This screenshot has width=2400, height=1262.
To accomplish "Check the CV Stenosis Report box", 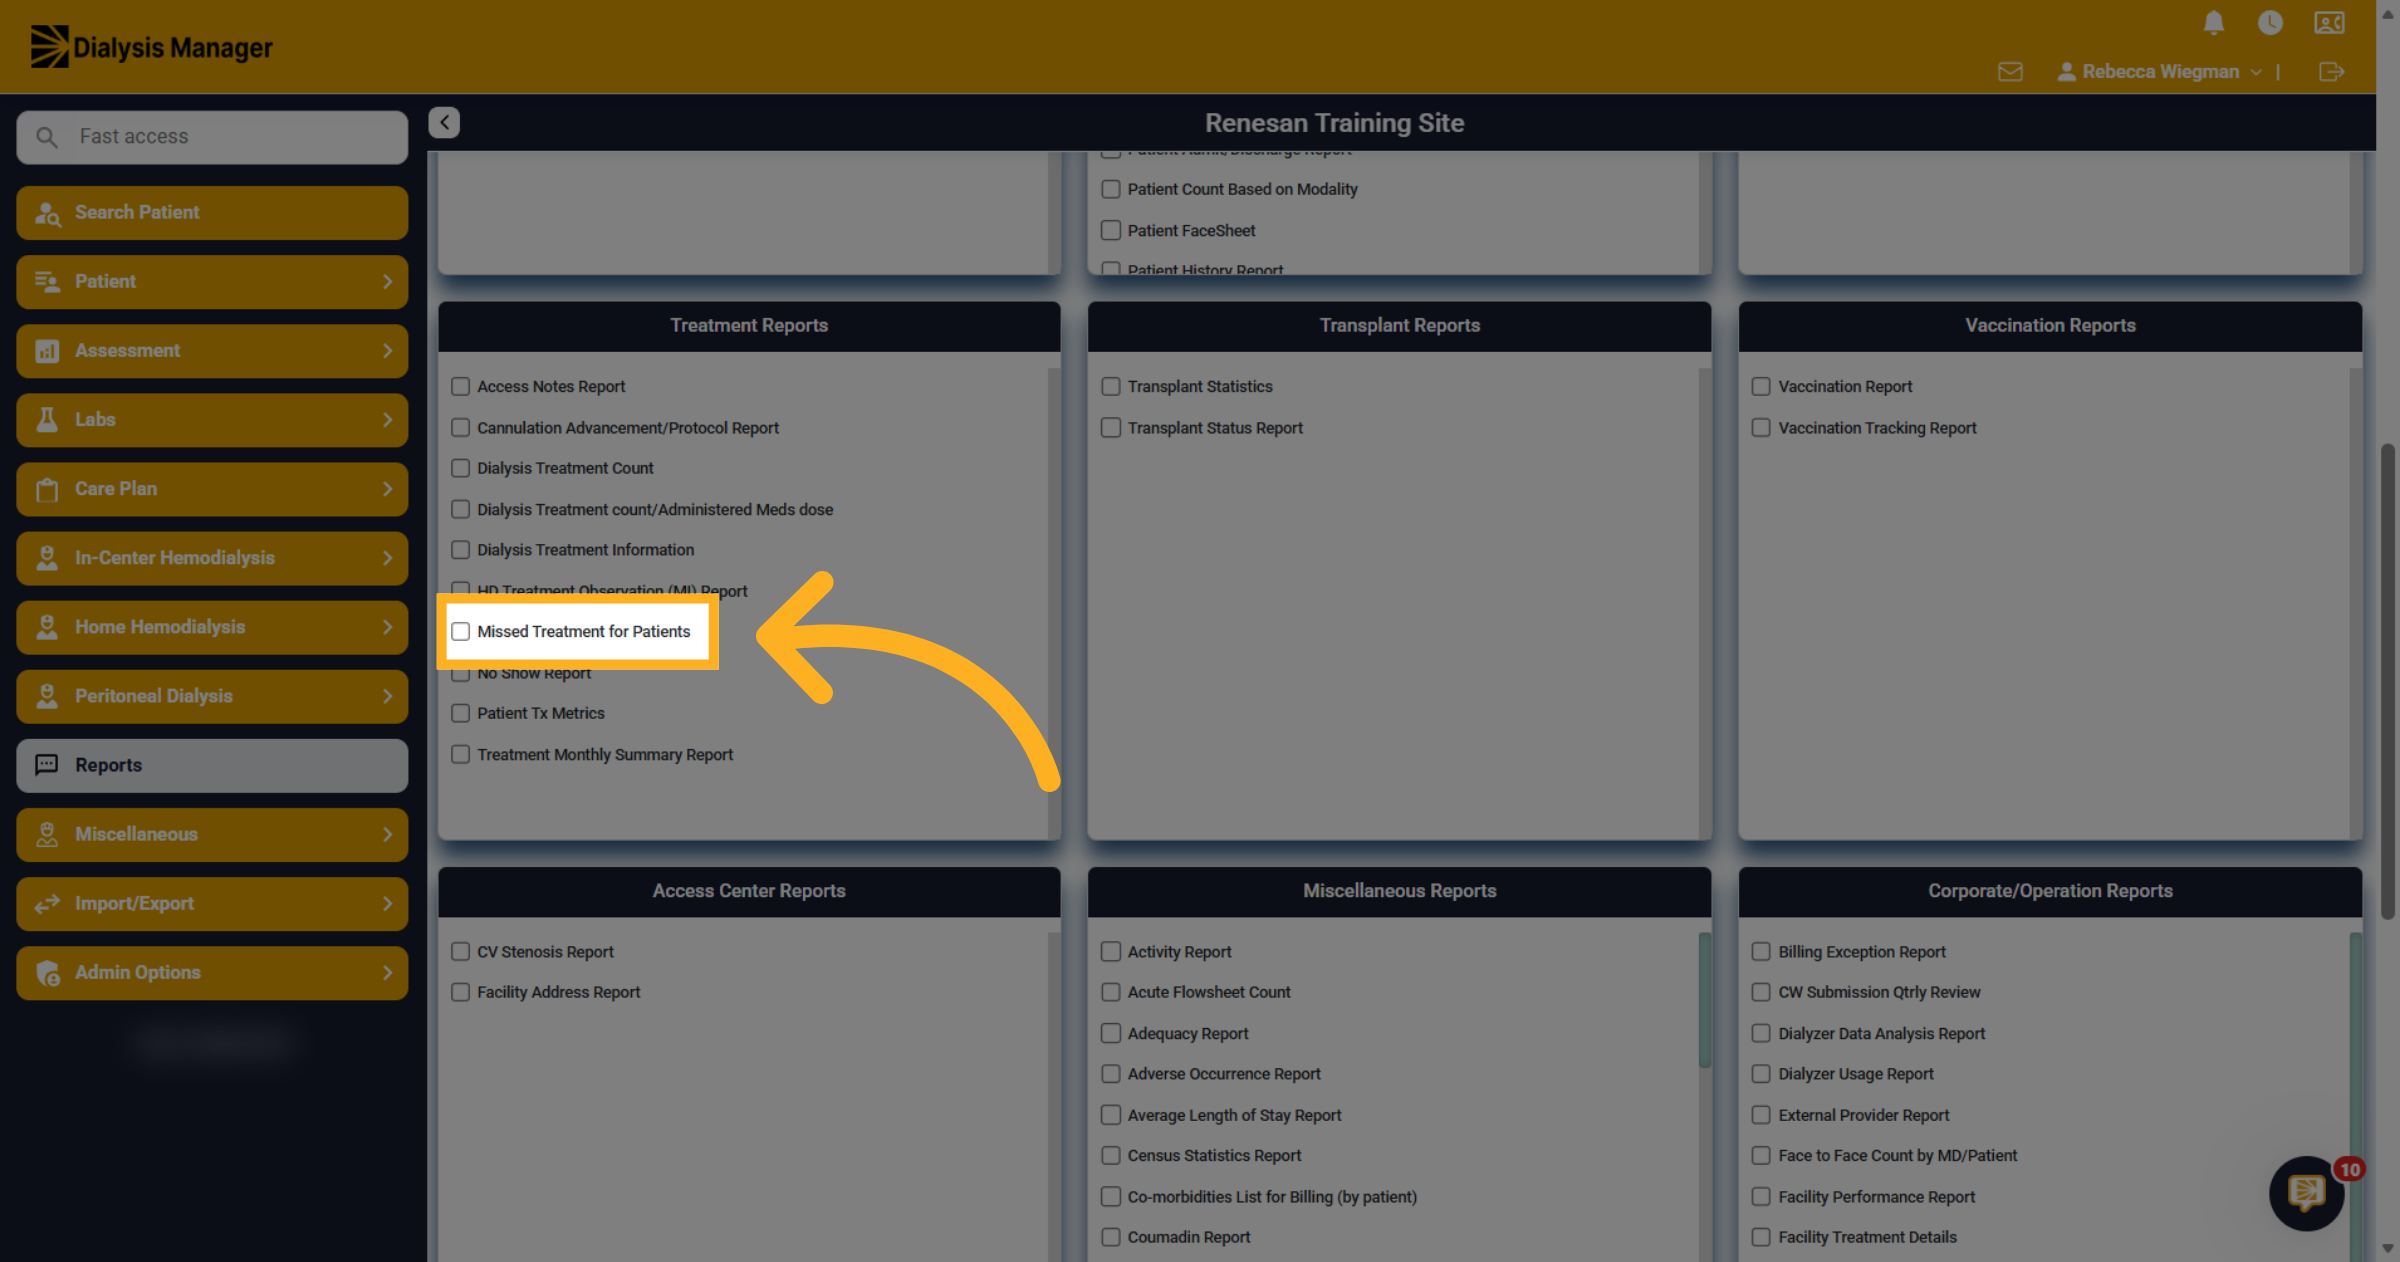I will (460, 952).
